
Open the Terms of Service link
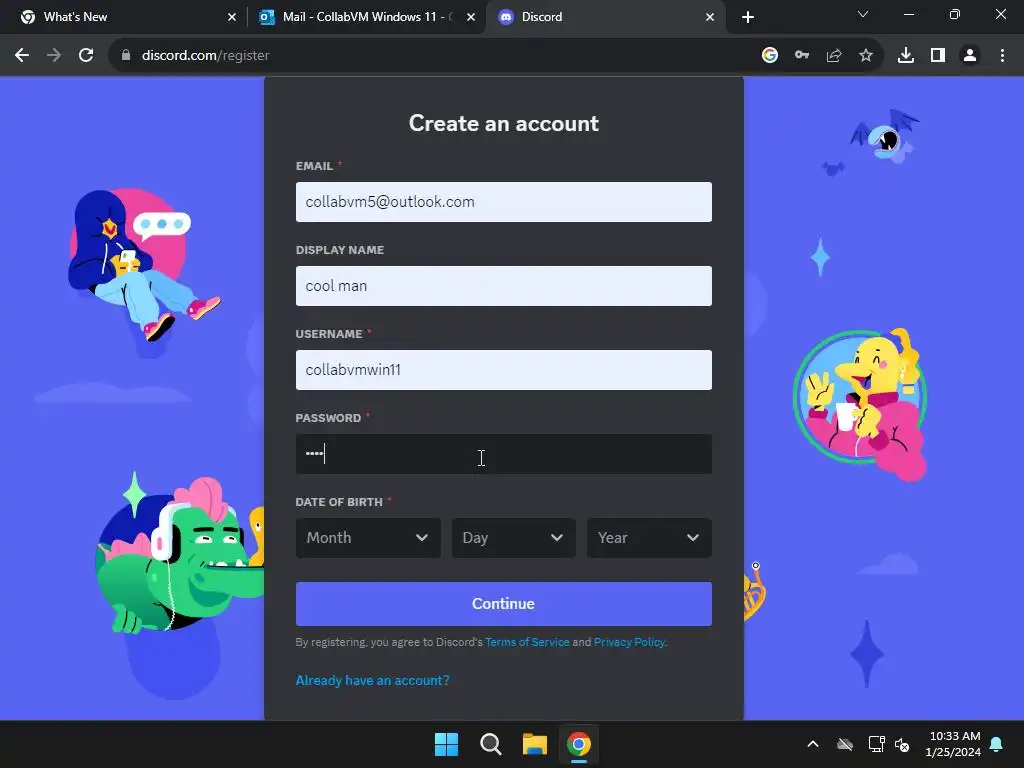[527, 642]
